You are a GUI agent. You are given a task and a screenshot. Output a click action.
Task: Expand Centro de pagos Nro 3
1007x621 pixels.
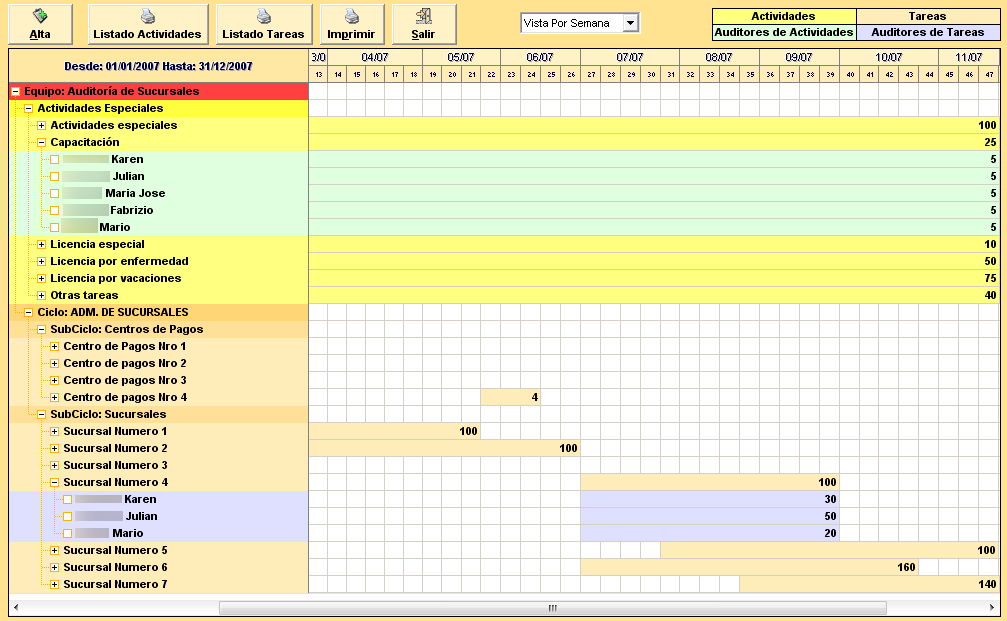click(55, 381)
